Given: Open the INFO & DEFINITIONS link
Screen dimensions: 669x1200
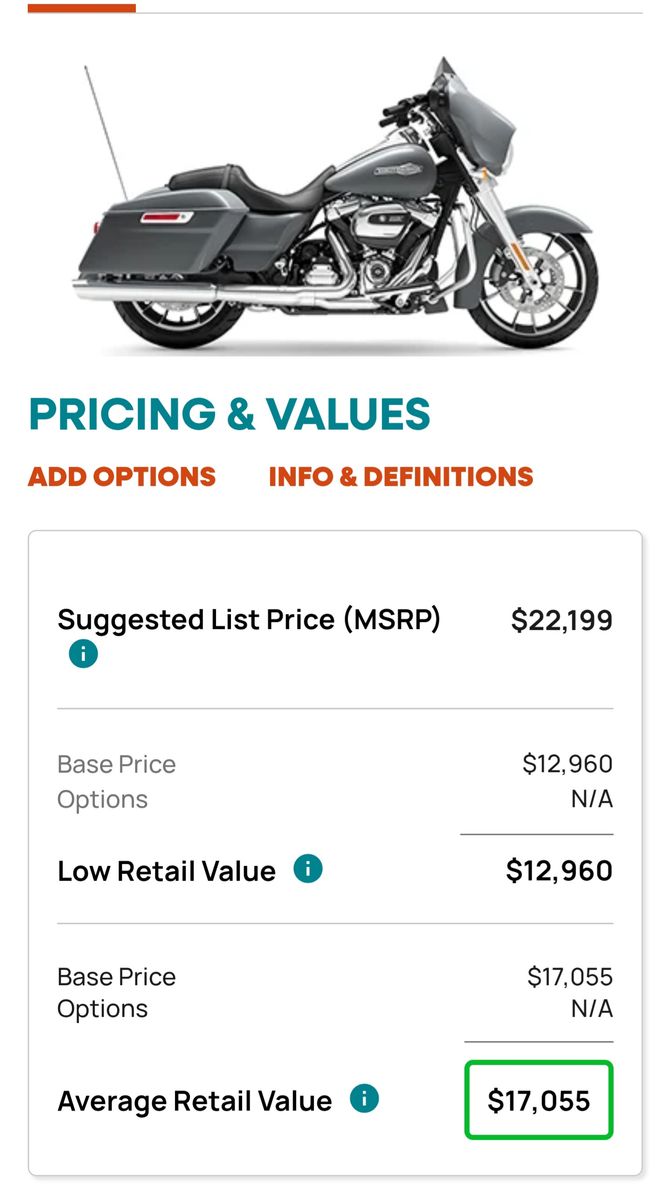Looking at the screenshot, I should (x=401, y=477).
